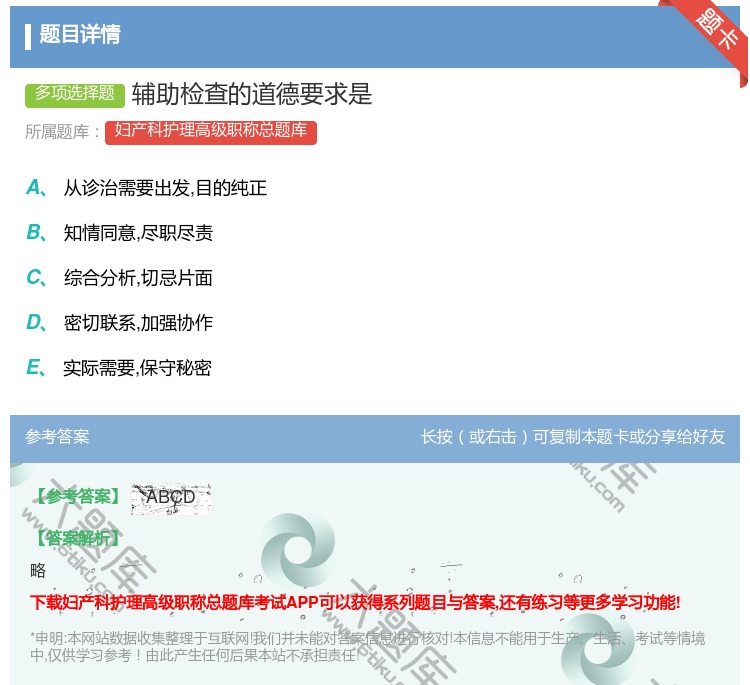This screenshot has height=685, width=750.
Task: Click the 申明 disclaimer text
Action: pyautogui.click(x=367, y=647)
